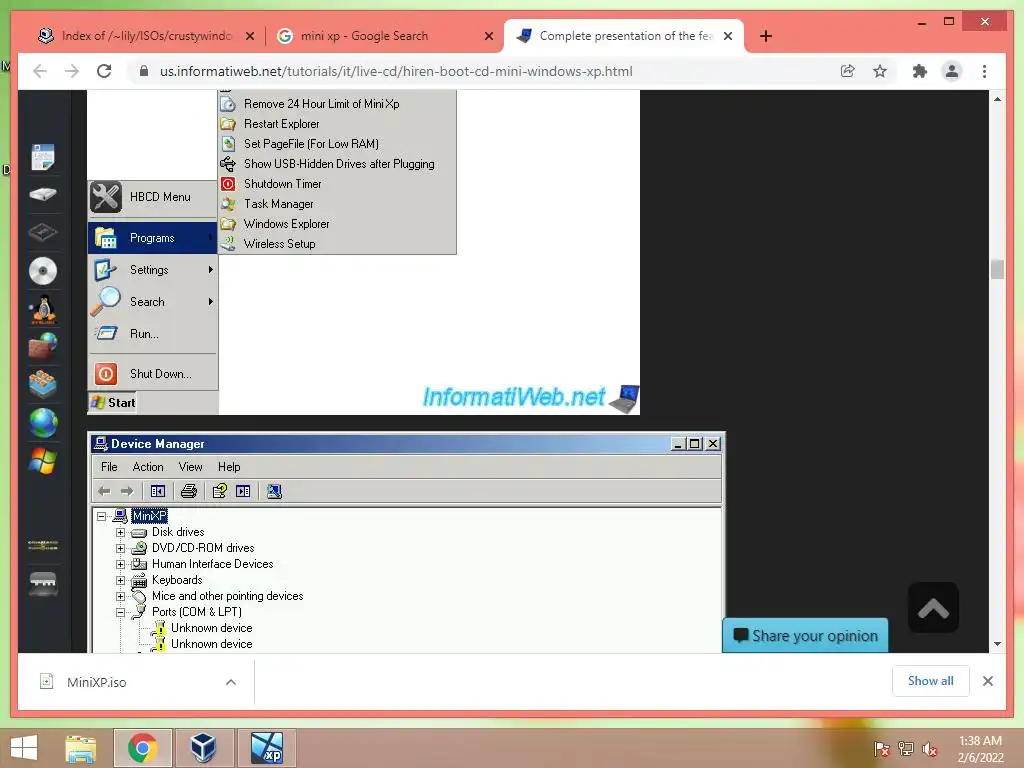Reload the page with Chrome's refresh icon
The image size is (1024, 768).
(x=104, y=71)
